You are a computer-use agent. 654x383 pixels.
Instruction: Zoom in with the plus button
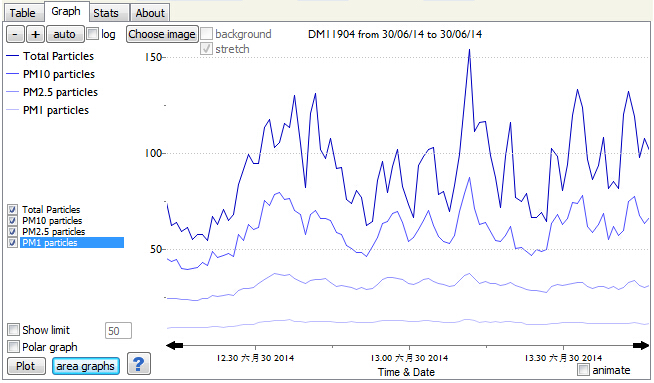point(35,34)
